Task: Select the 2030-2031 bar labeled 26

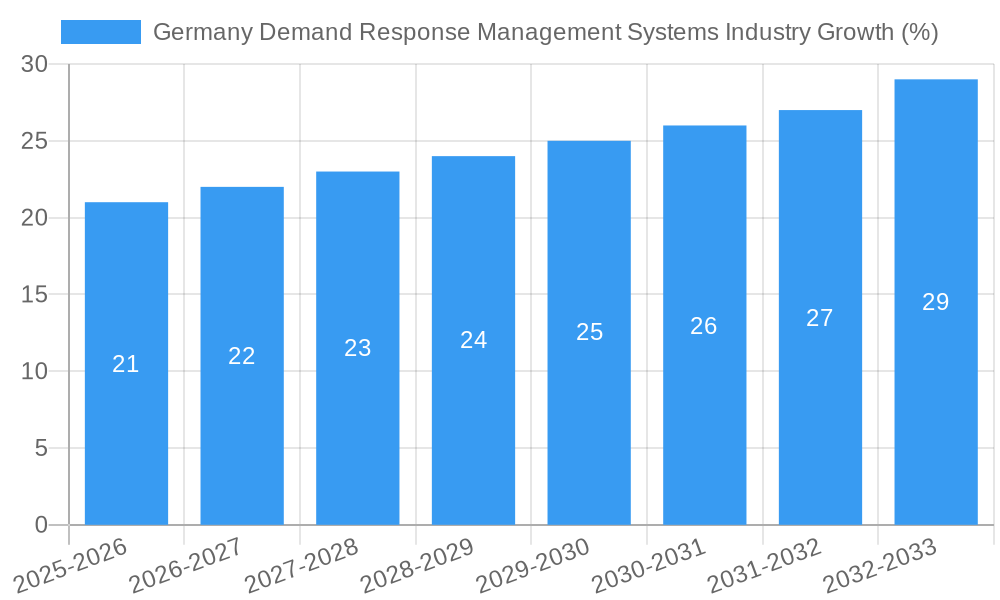Action: (705, 325)
